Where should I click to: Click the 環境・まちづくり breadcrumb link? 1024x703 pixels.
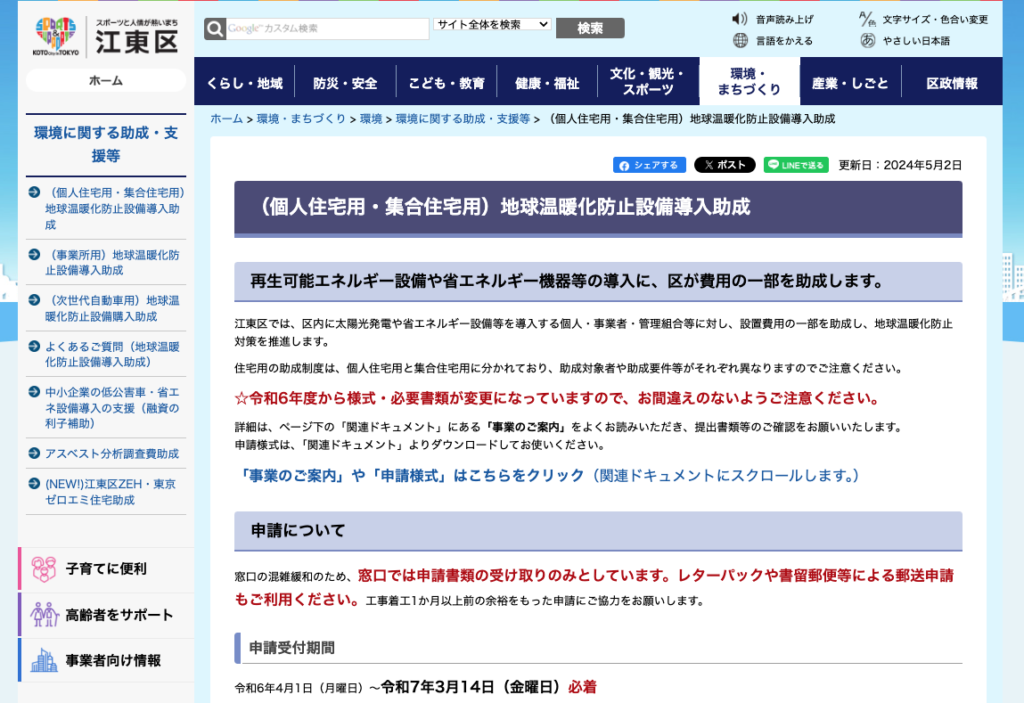point(301,119)
